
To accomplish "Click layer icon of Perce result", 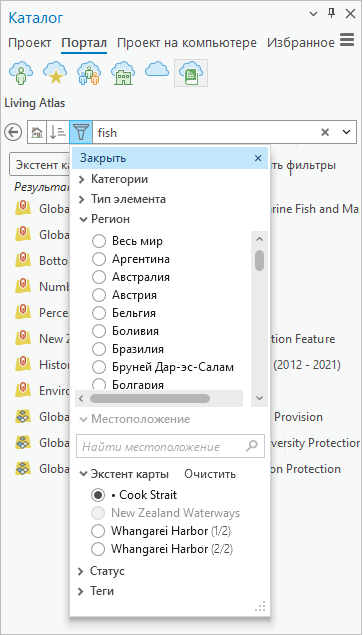I will [x=23, y=313].
